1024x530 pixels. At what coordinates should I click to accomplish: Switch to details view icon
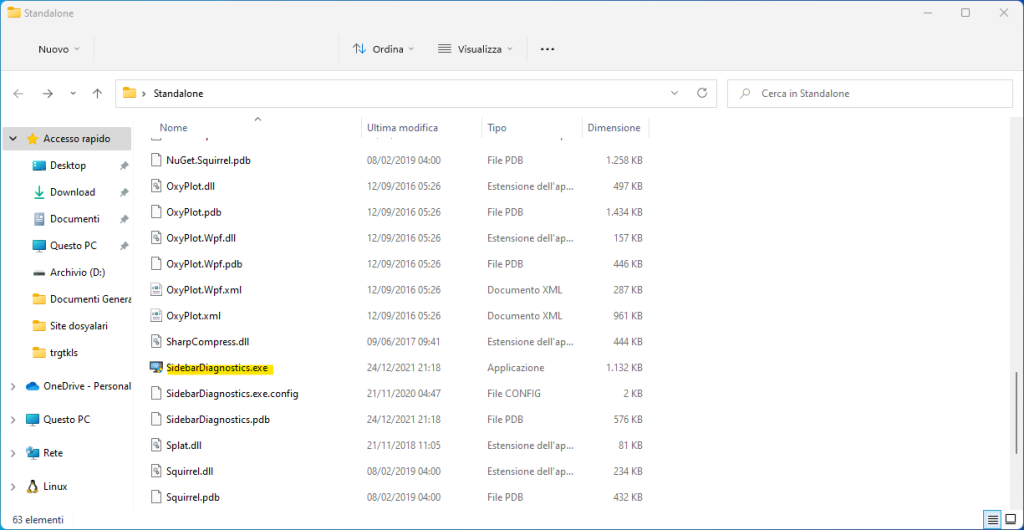[991, 519]
